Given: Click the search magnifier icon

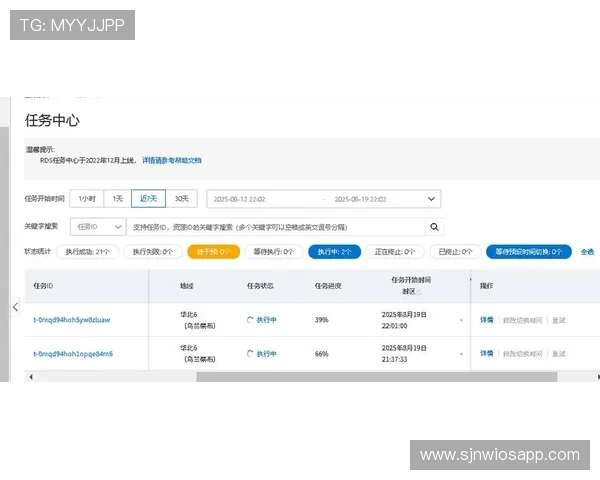Looking at the screenshot, I should 434,227.
